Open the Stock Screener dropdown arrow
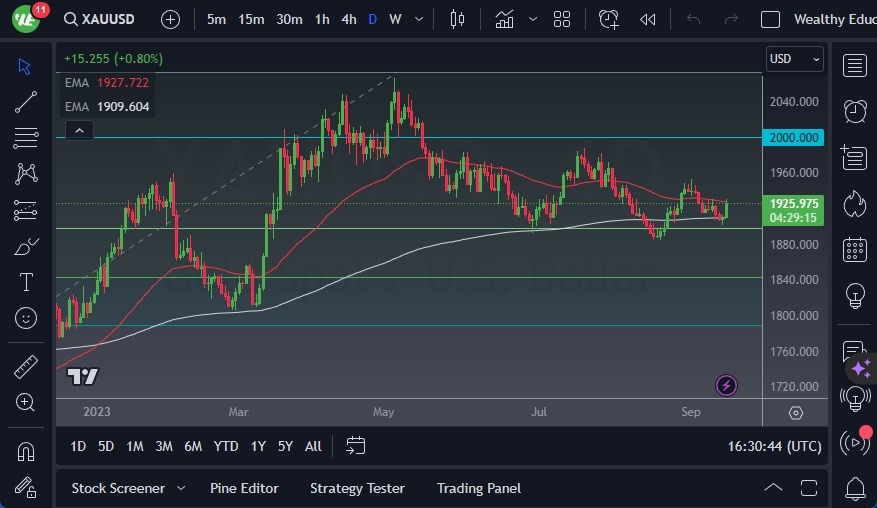Viewport: 877px width, 508px height. [181, 488]
